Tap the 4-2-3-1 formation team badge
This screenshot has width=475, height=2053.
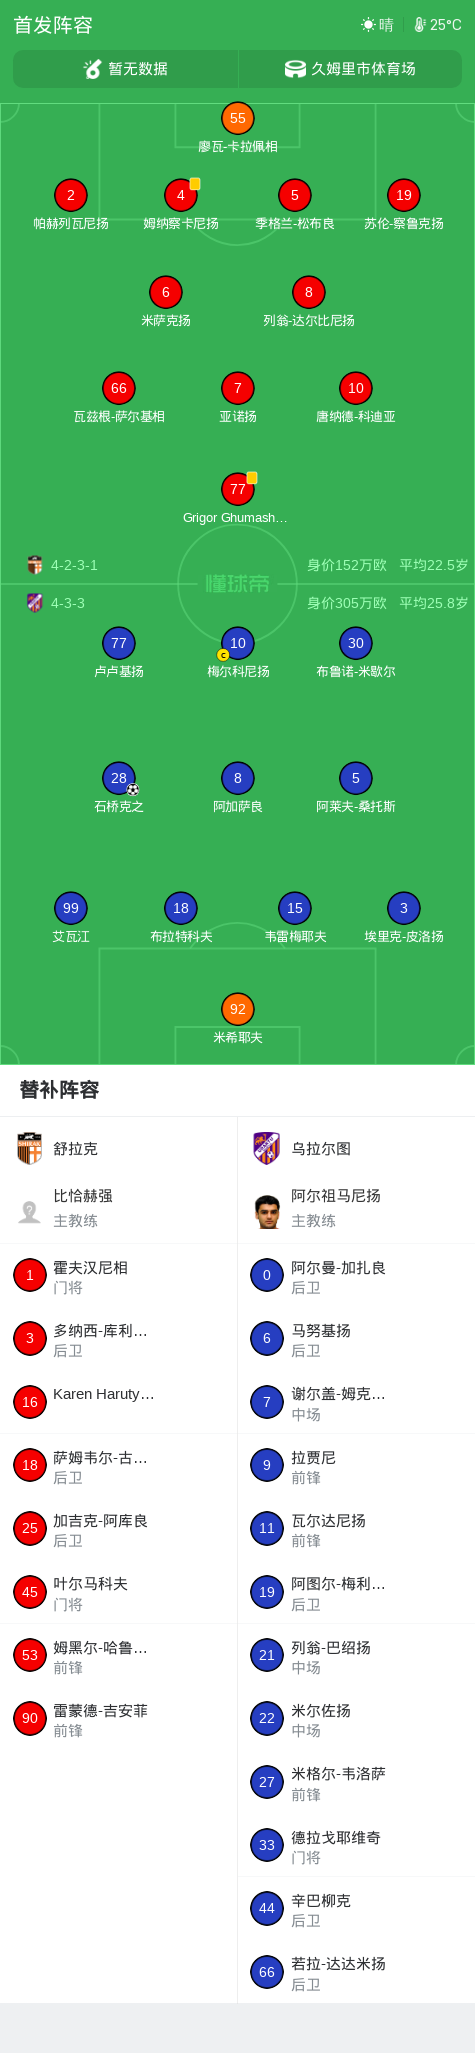point(35,565)
